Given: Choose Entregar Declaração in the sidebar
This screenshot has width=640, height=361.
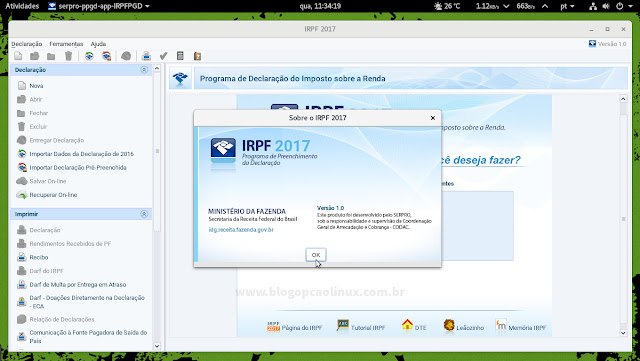Looking at the screenshot, I should (x=56, y=140).
